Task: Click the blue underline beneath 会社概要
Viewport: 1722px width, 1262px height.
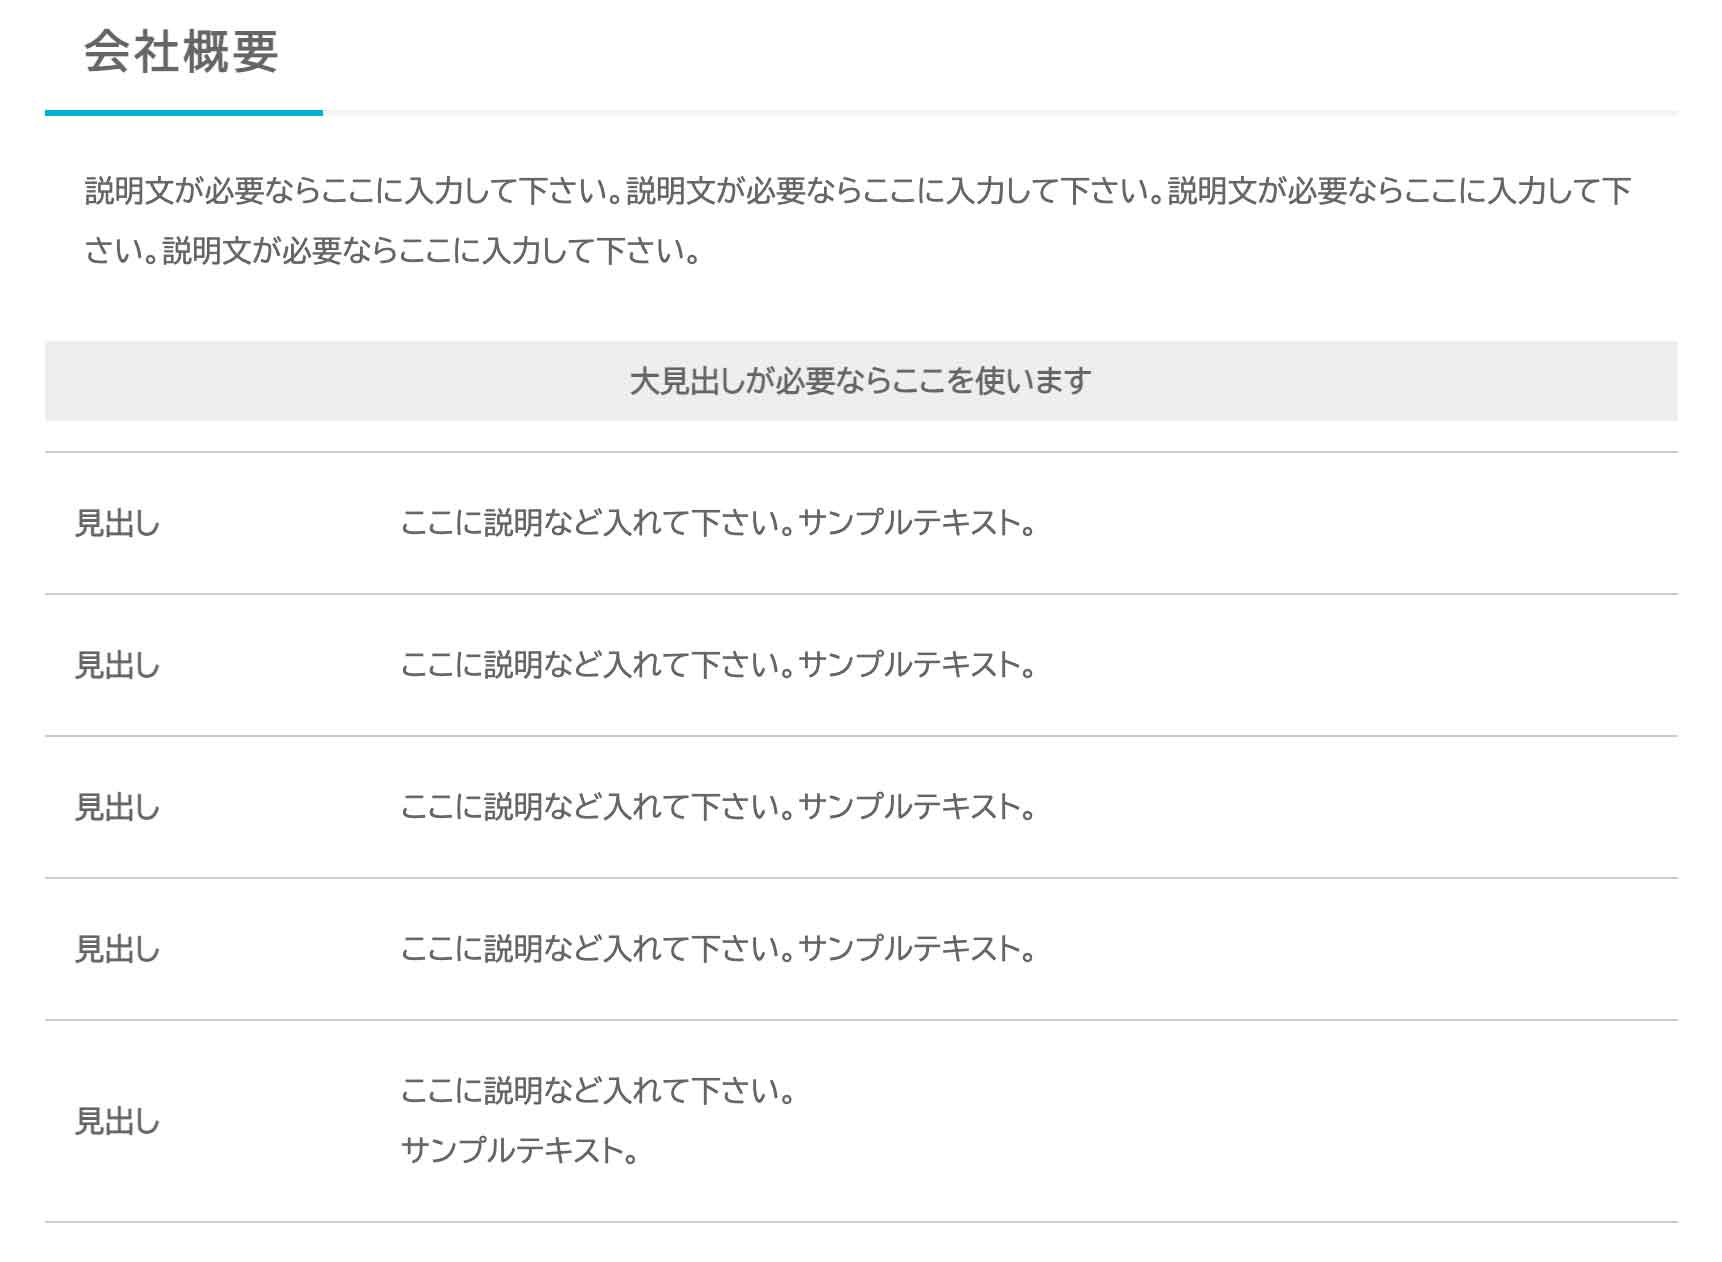Action: pyautogui.click(x=184, y=113)
